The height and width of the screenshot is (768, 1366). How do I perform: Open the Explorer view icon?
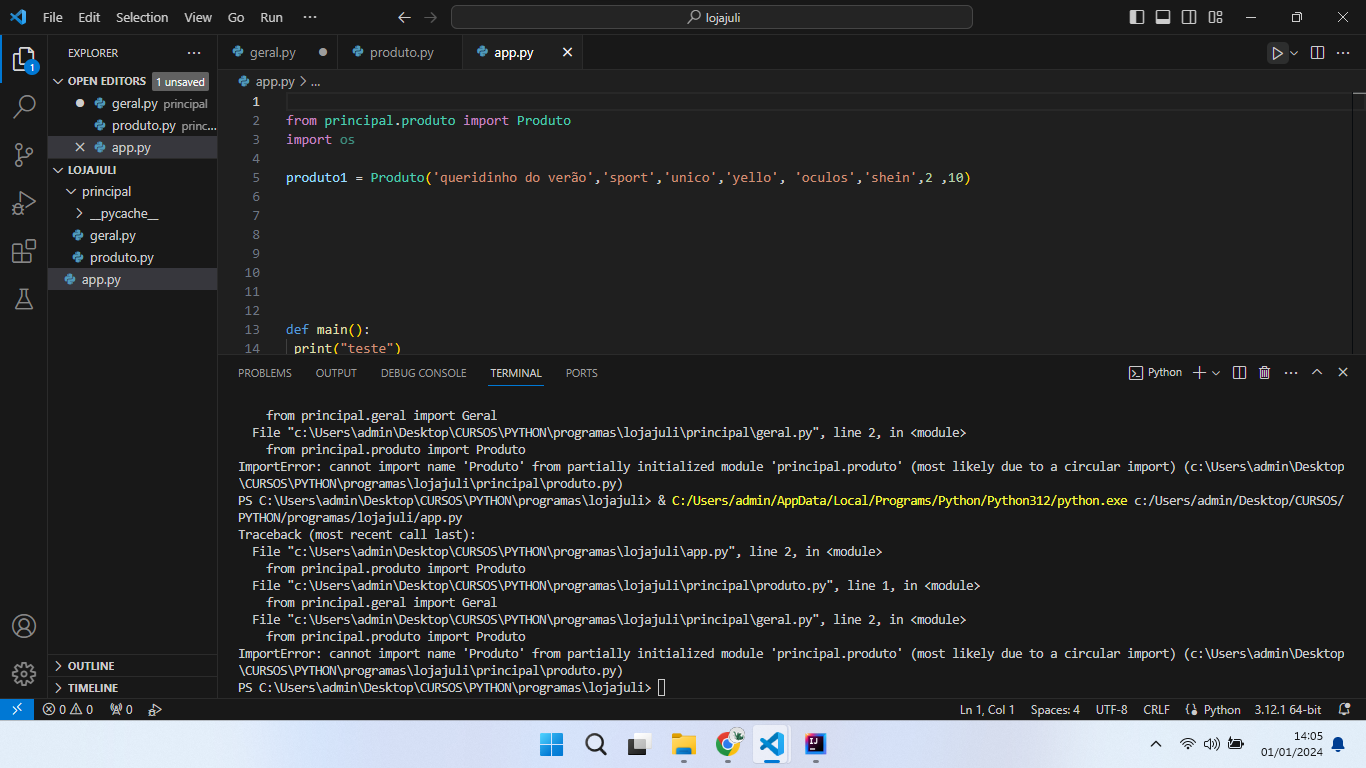point(24,57)
